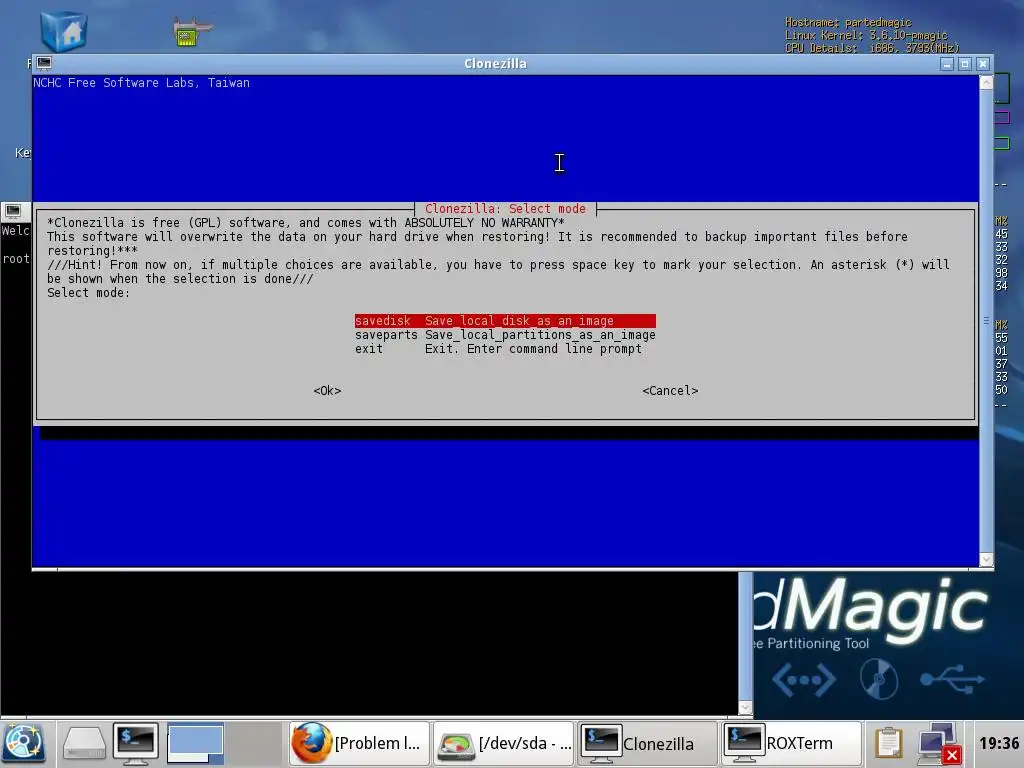Select the Clonezilla taskbar entry
This screenshot has height=768, width=1024.
point(647,743)
